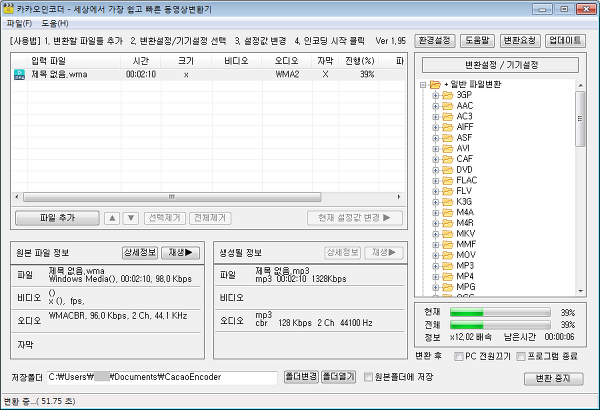Expand the 3GP tree node
Screen dimensions: 600x410
[x=435, y=95]
